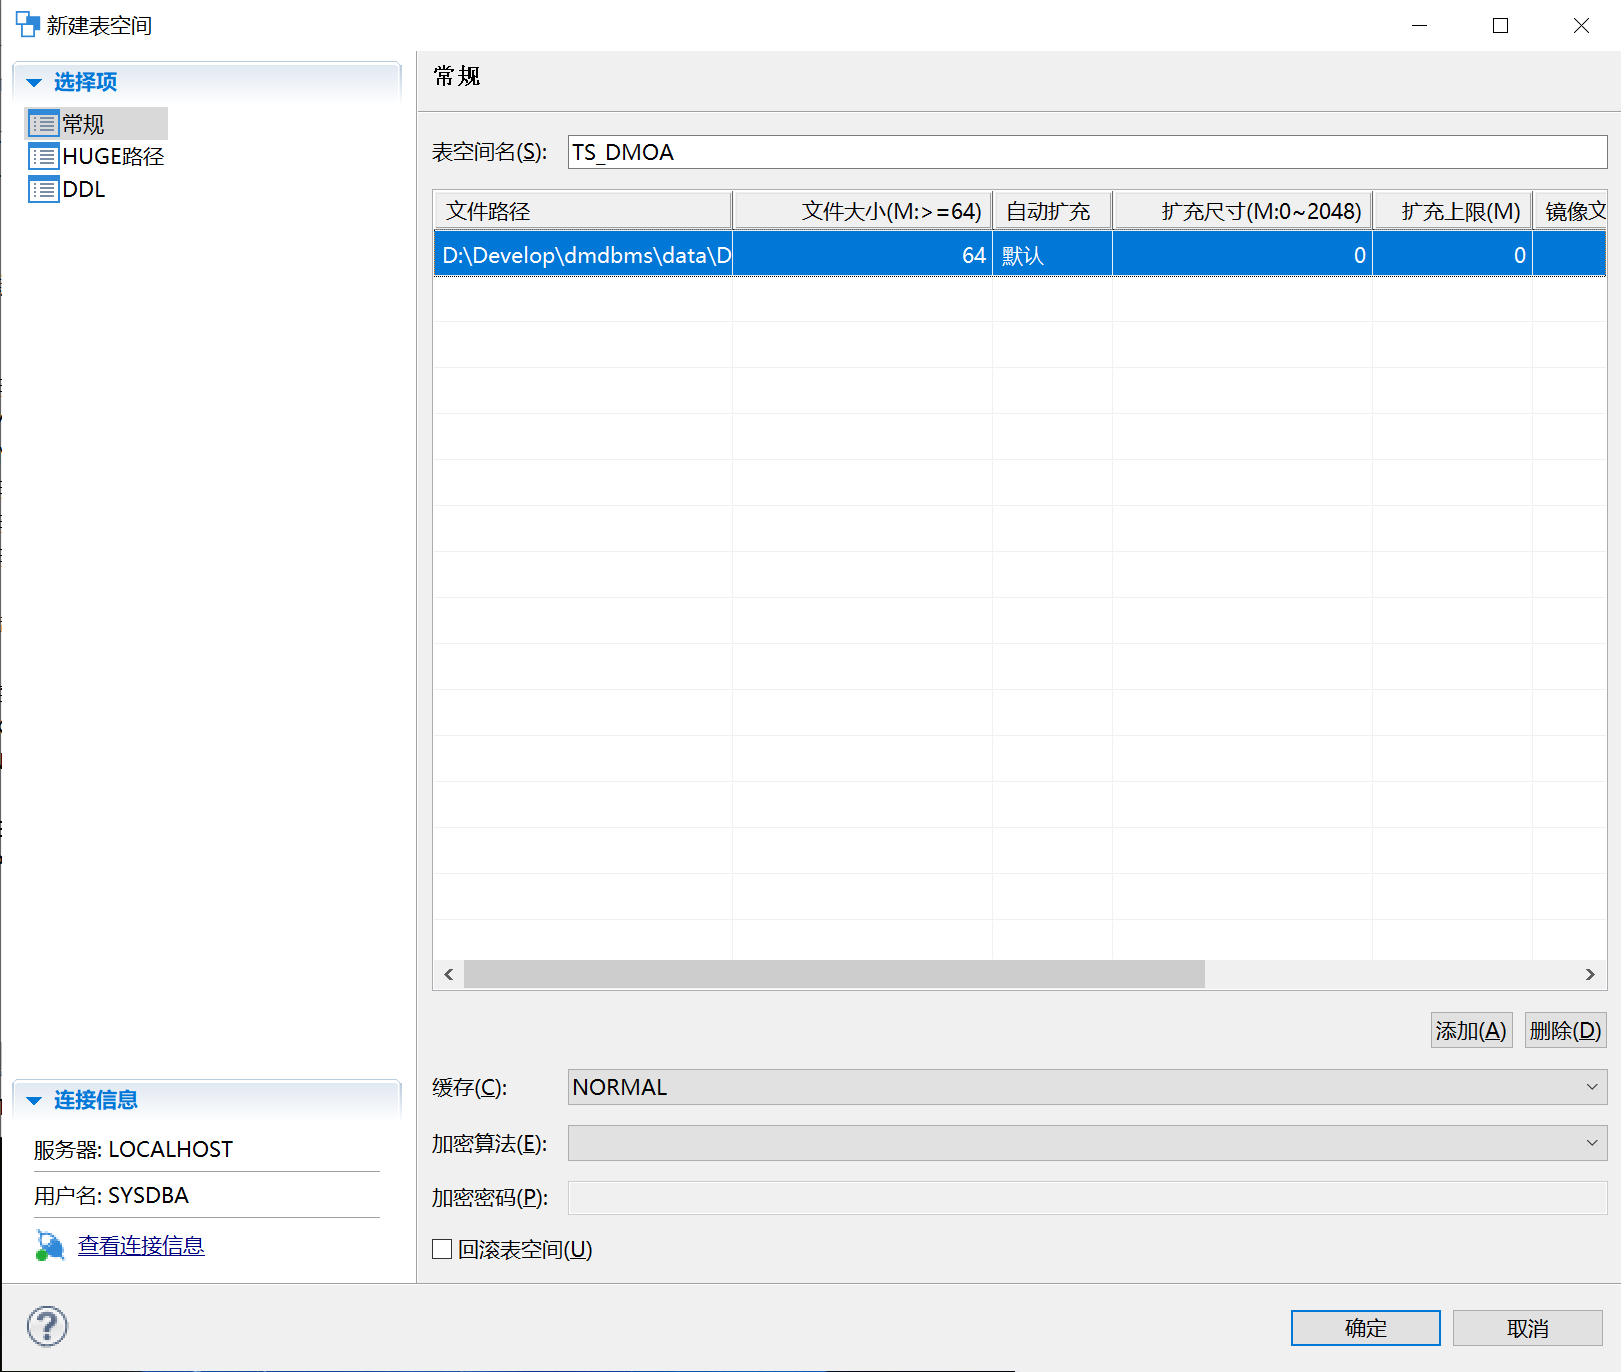Open the 查看连接信息 link

point(141,1246)
